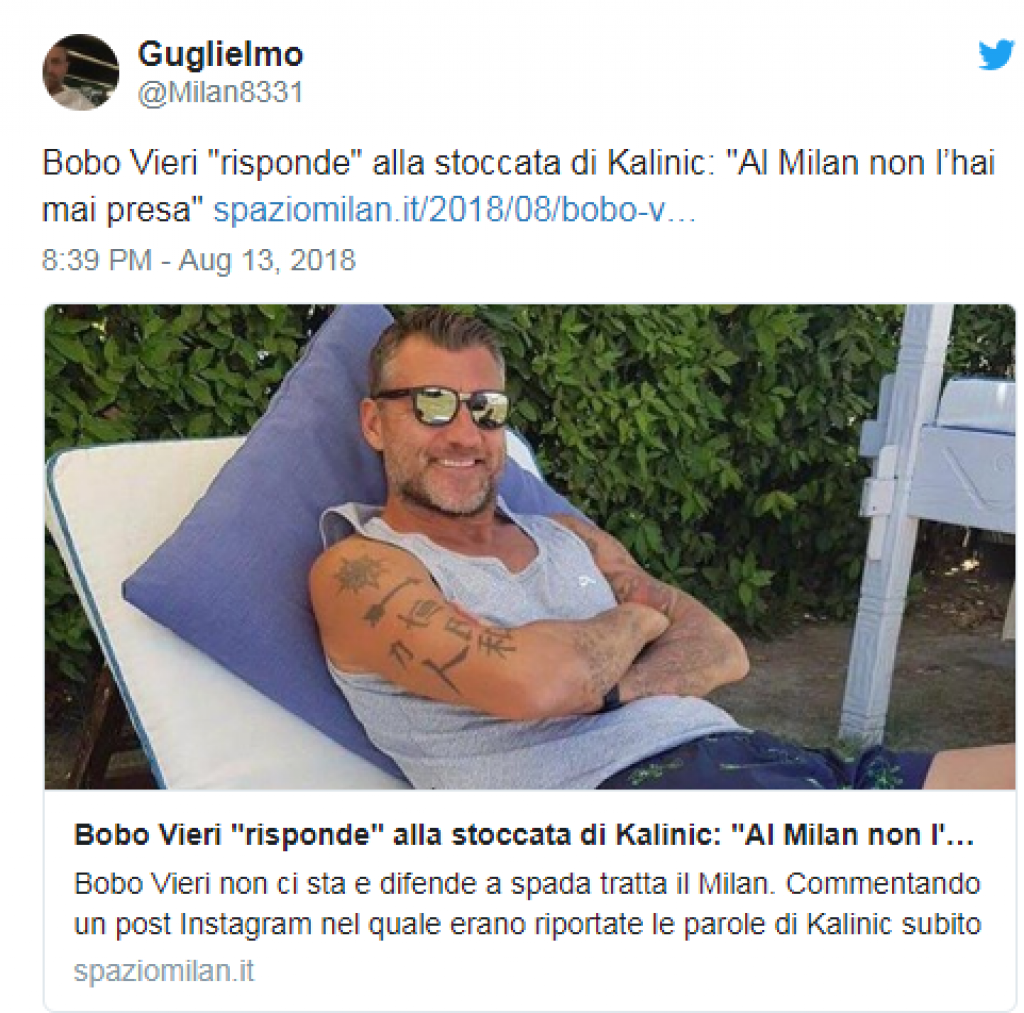Open the 8:39 PM - Aug 13, 2018 timestamp
This screenshot has width=1024, height=1013.
point(199,260)
